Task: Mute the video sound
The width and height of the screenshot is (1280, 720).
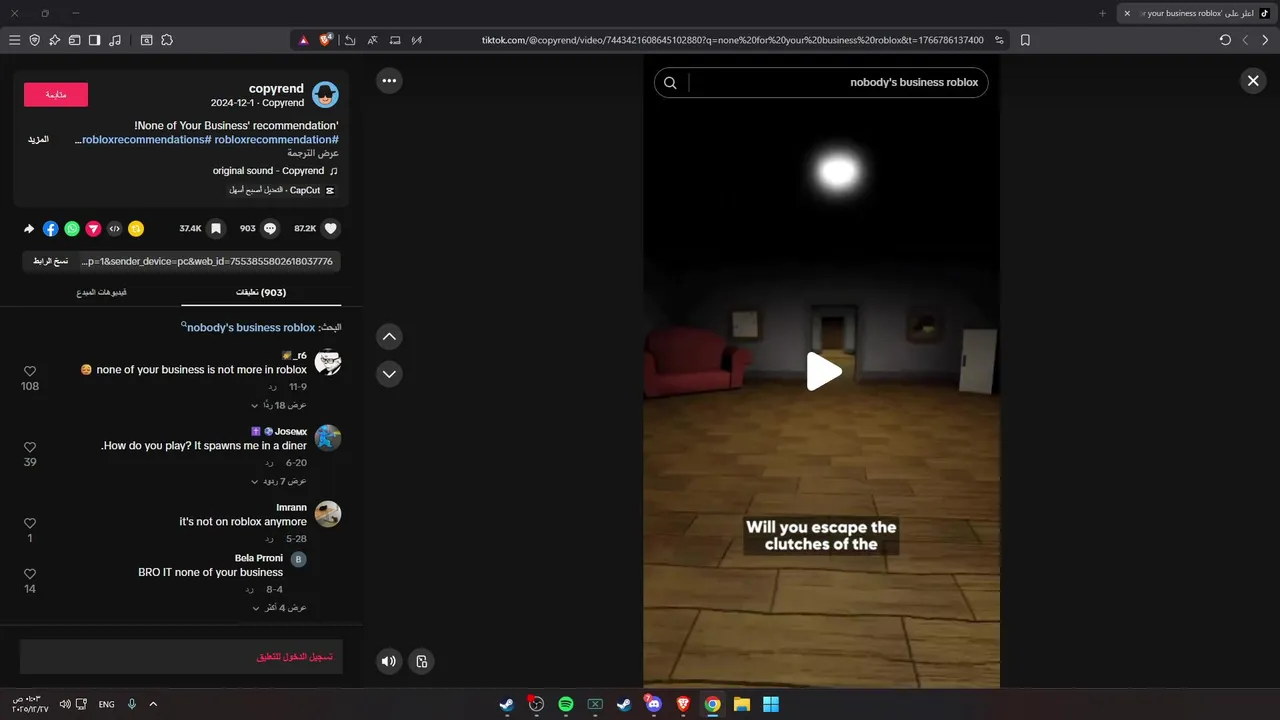Action: click(x=389, y=661)
